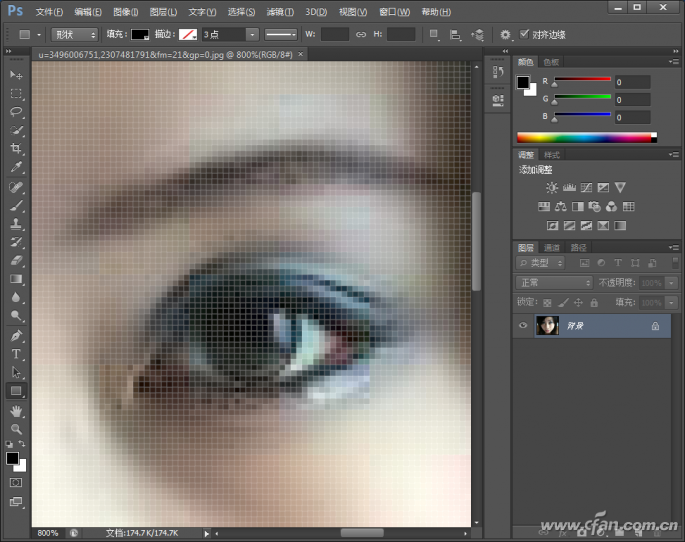Viewport: 685px width, 542px height.
Task: Open the layer blend mode dropdown
Action: pyautogui.click(x=554, y=283)
